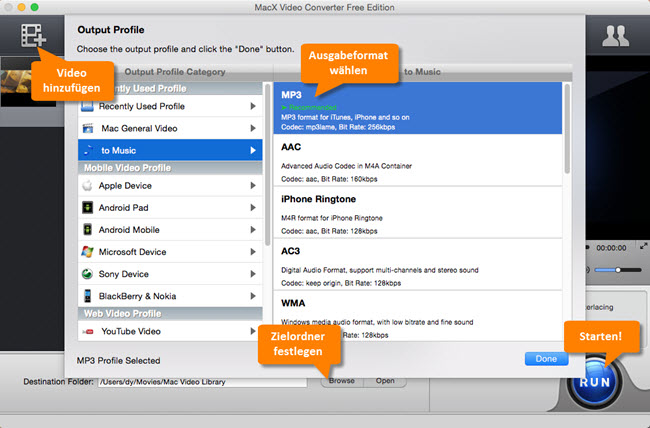Expand Android Pad submenu arrow
Screen dimensions: 650x428
(x=253, y=207)
